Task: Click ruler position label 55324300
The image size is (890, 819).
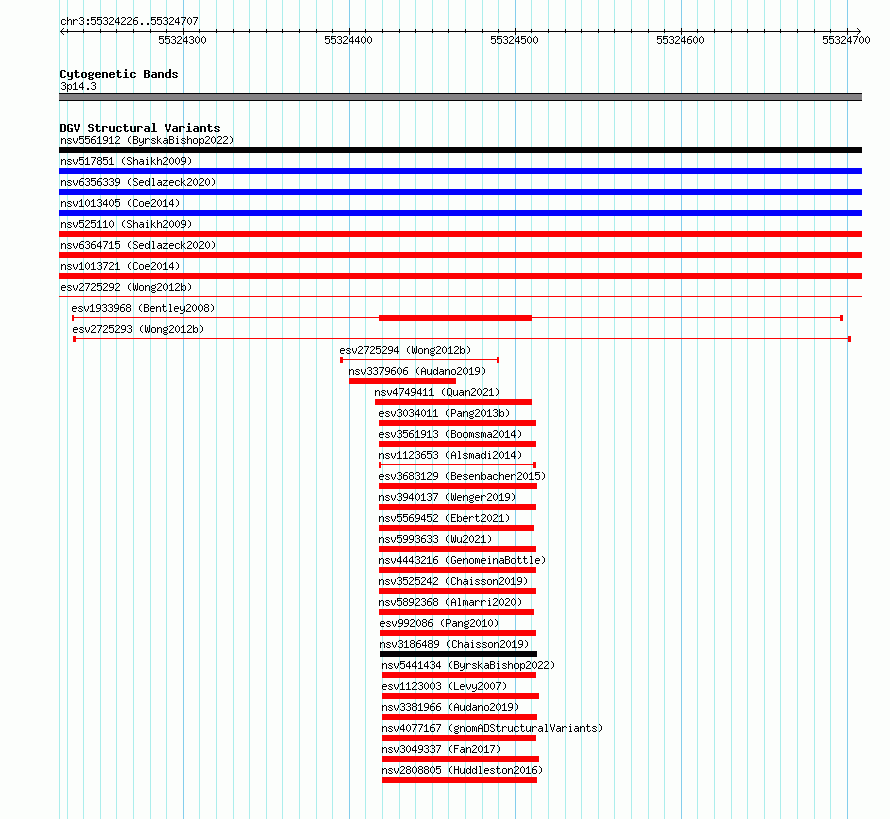Action: click(x=182, y=40)
